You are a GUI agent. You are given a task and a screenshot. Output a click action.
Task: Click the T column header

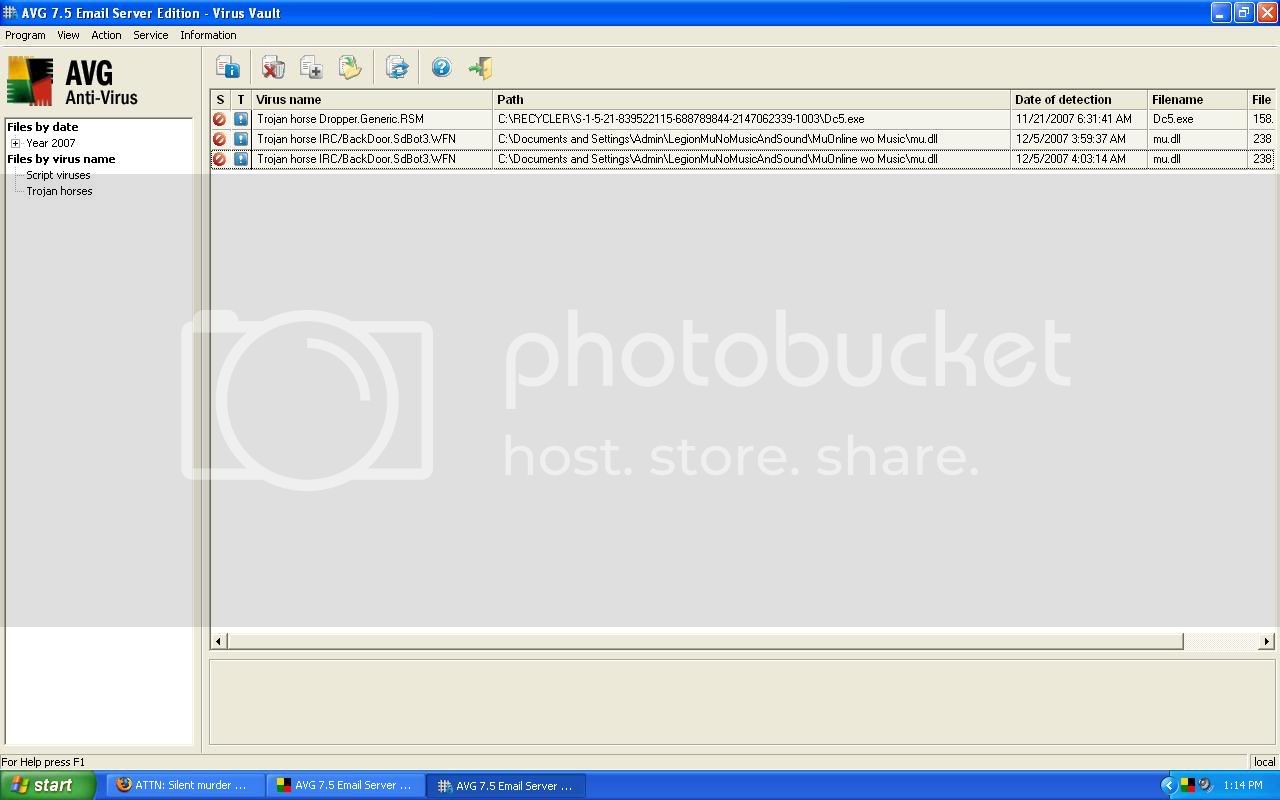tap(241, 100)
